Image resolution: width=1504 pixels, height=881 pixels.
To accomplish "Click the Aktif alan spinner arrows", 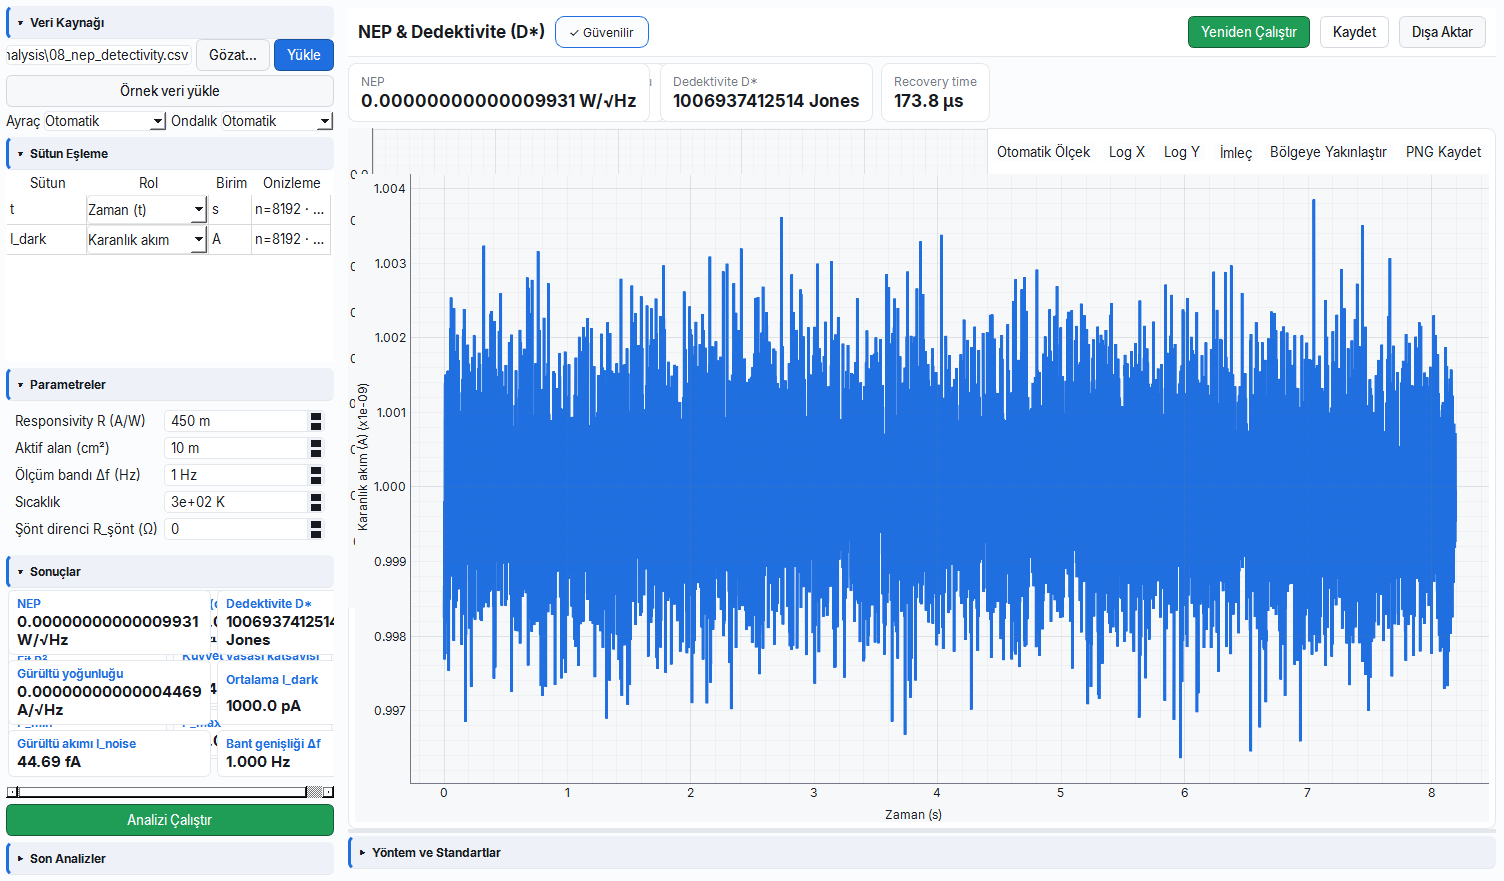I will (316, 448).
